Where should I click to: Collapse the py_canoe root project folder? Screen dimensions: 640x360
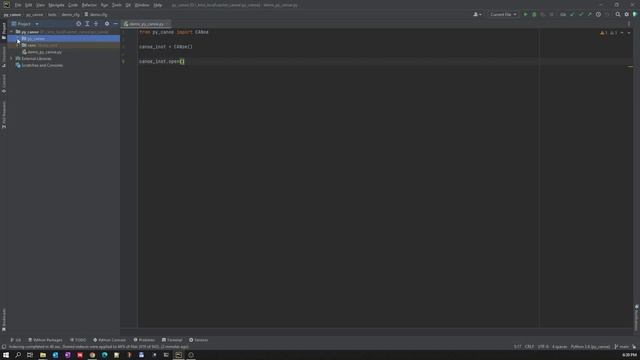[x=12, y=32]
